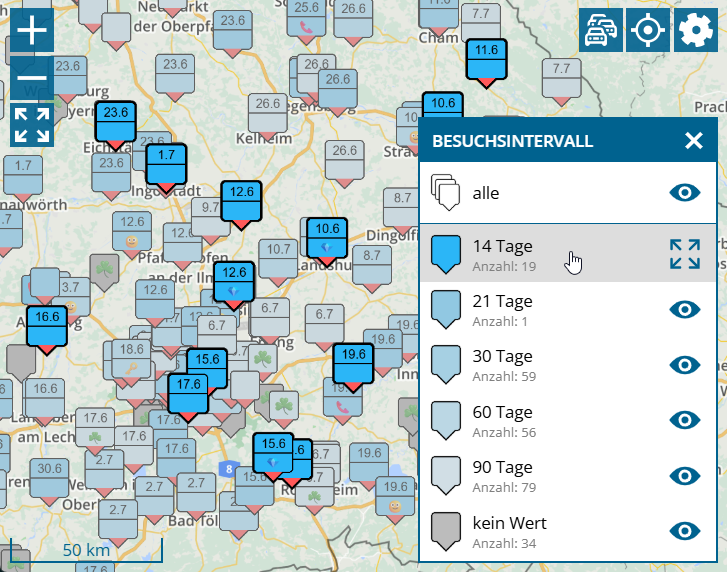
Task: Click the 21 Tage color swatch
Action: pyautogui.click(x=446, y=310)
